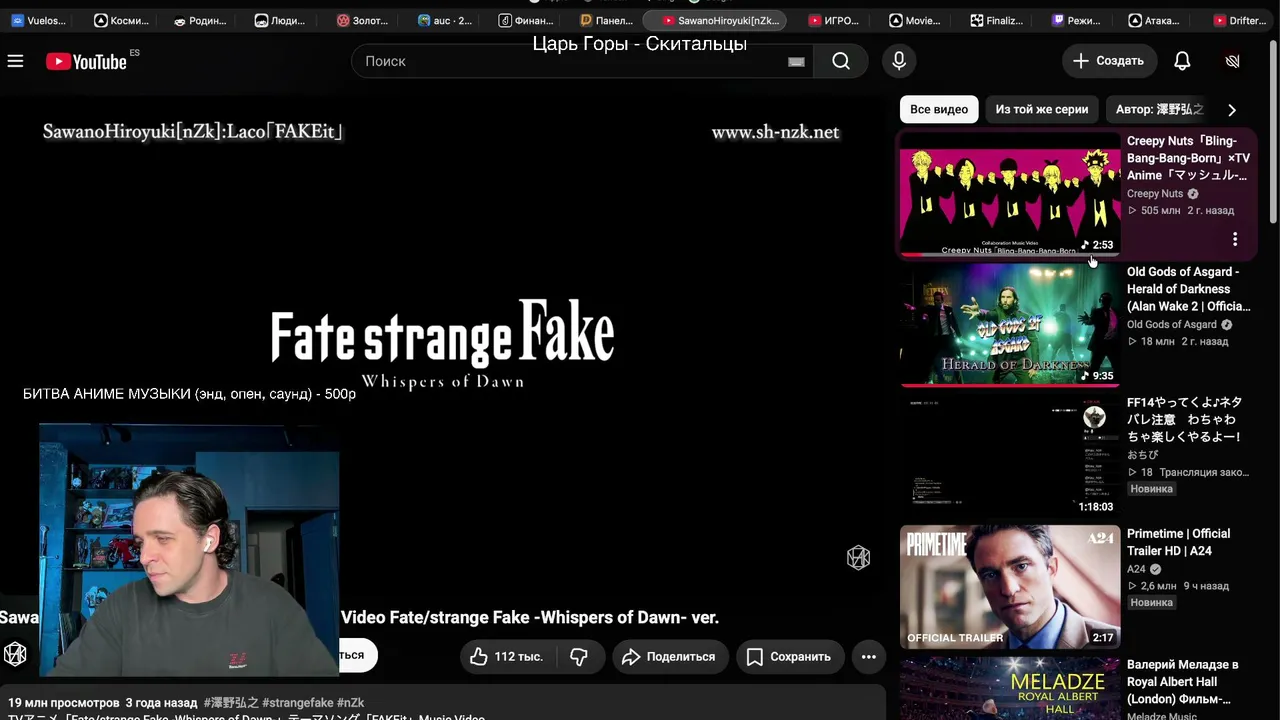Click the #nZk hashtag
This screenshot has height=720, width=1280.
[351, 703]
